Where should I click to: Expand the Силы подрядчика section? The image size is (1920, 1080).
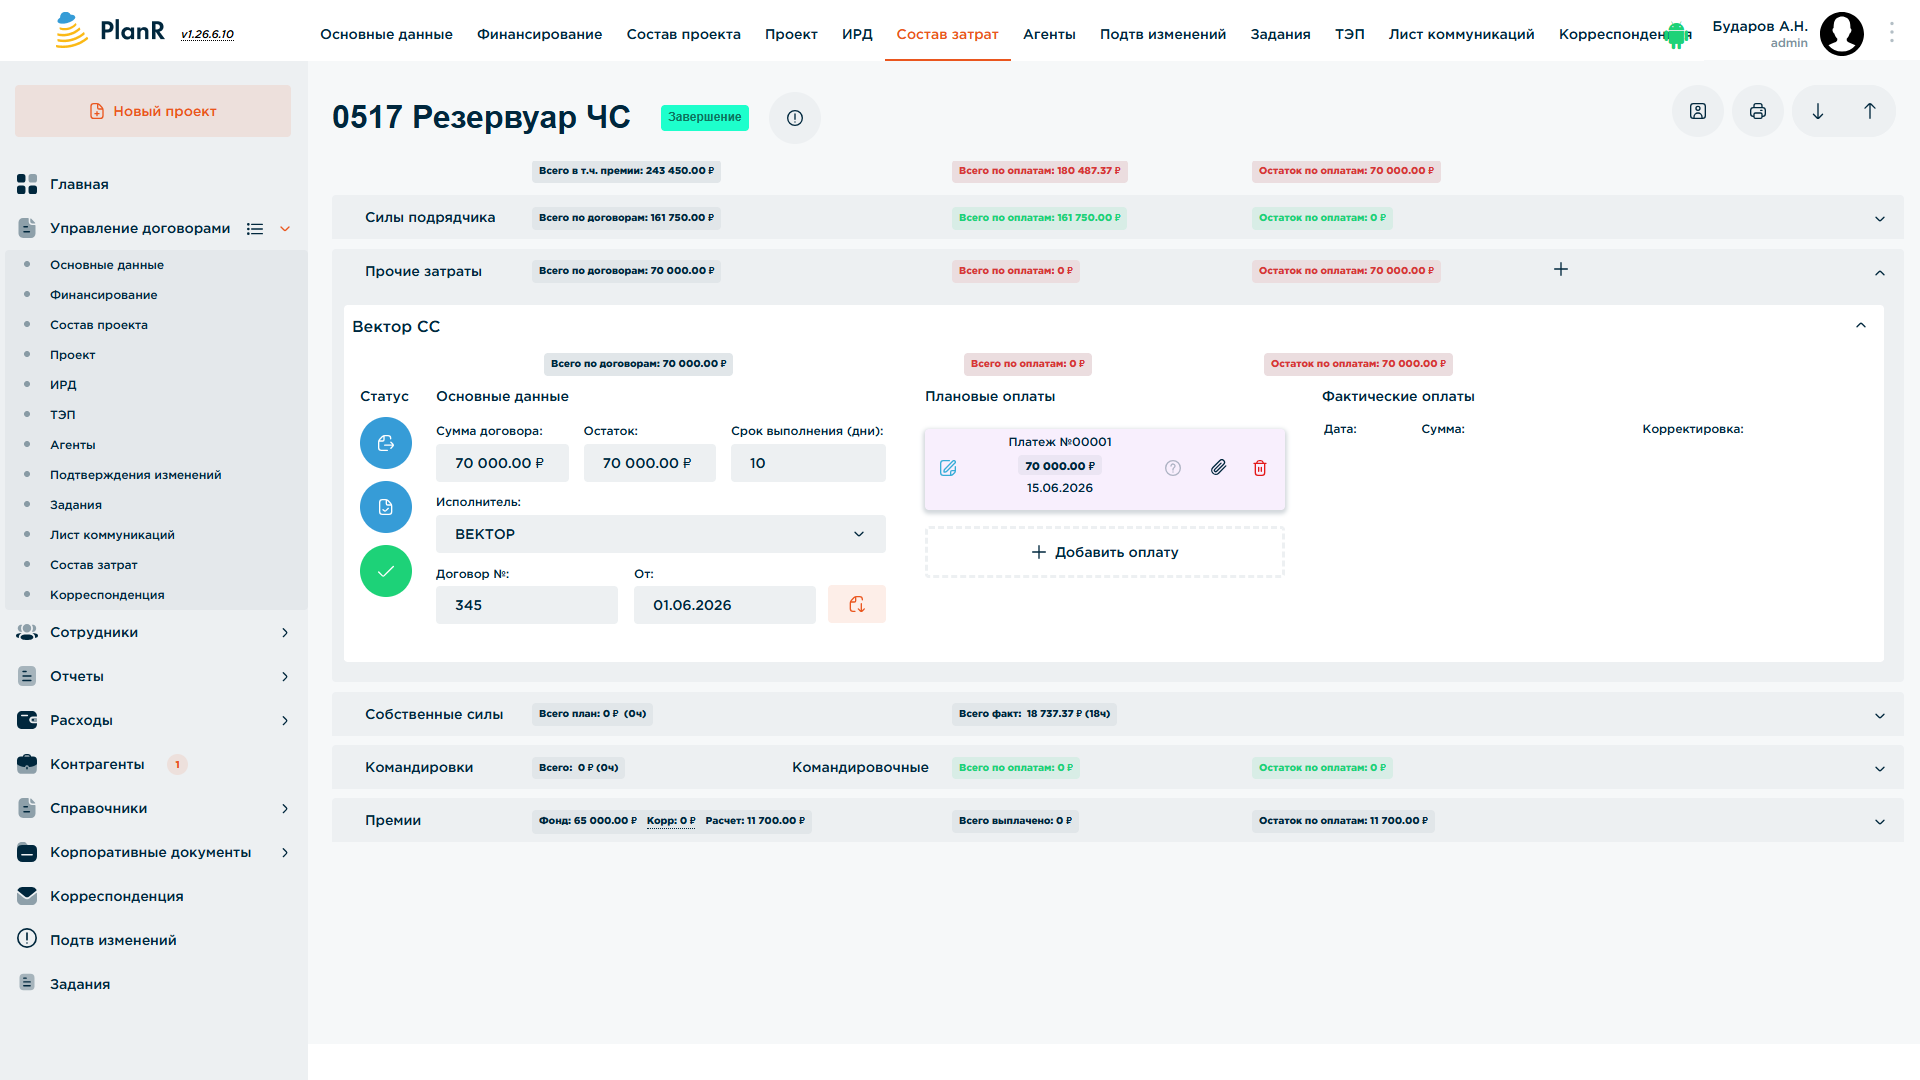[x=1880, y=219]
